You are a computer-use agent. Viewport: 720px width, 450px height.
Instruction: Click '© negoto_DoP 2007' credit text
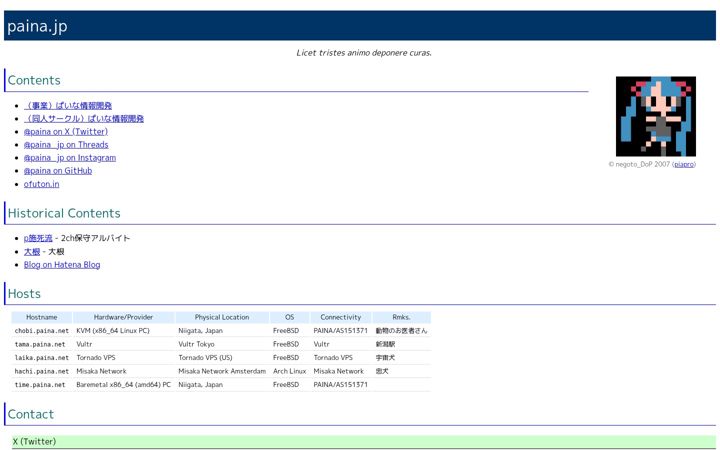pos(639,164)
